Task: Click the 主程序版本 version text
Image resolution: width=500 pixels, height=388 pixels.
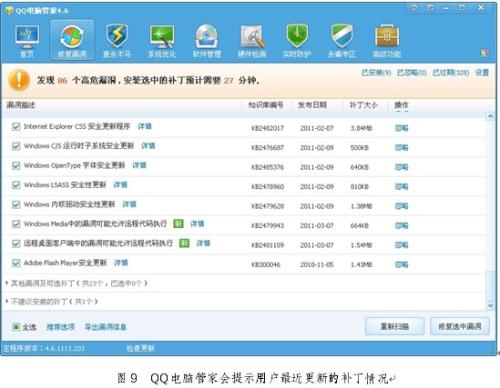Action: [x=43, y=348]
